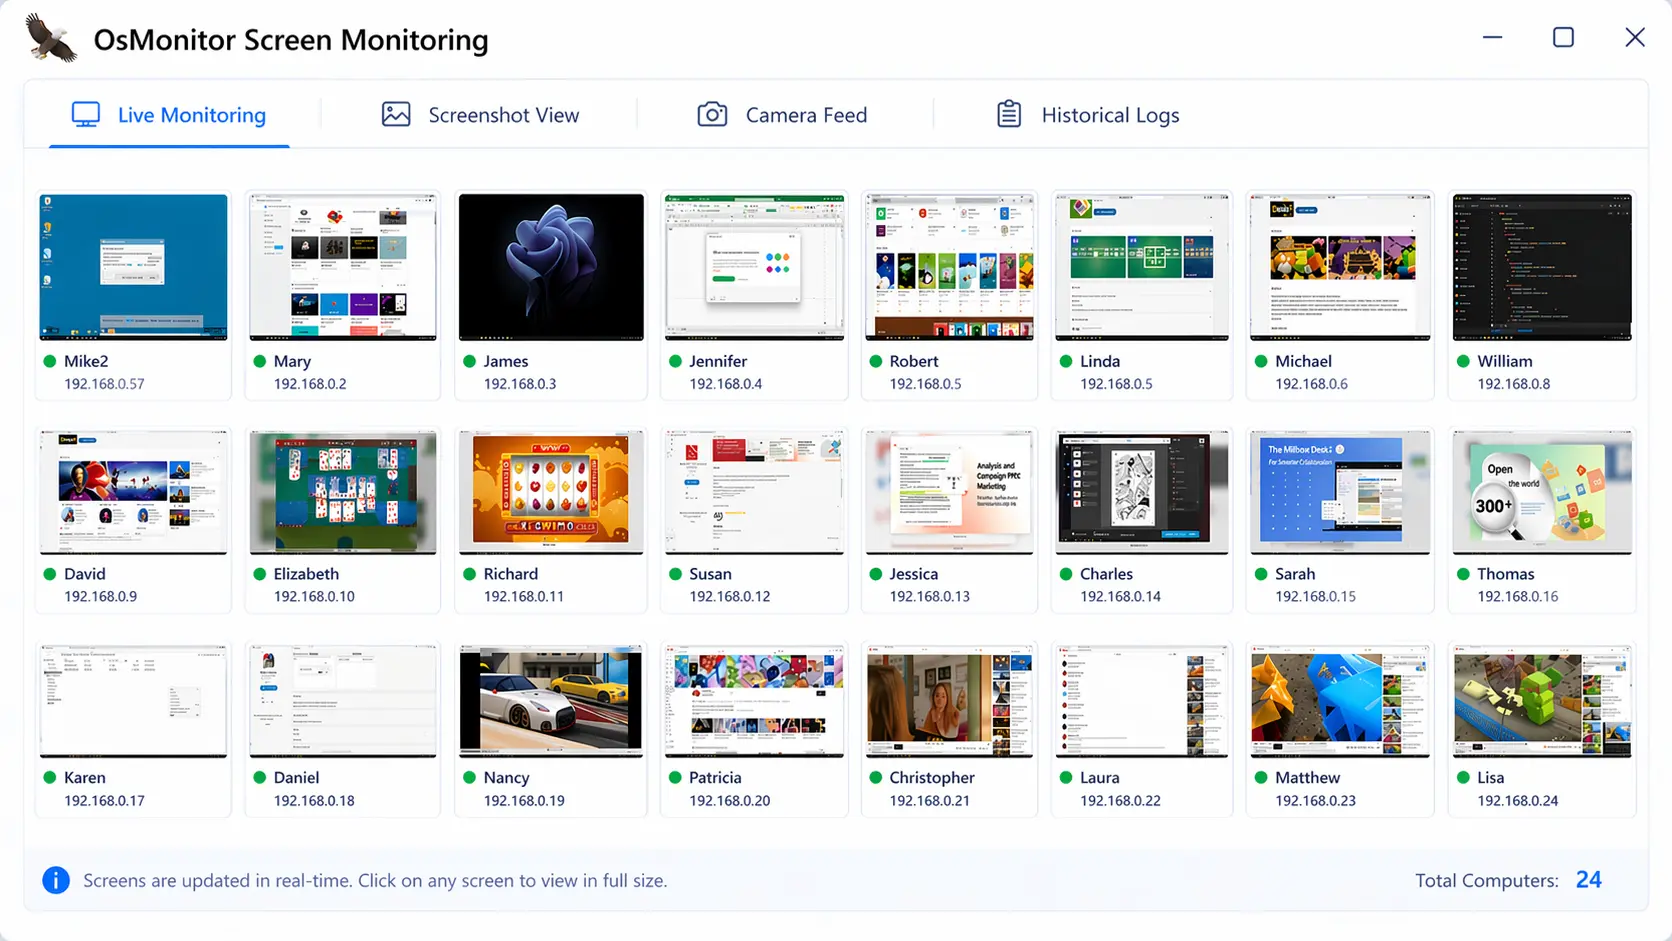Screen dimensions: 1672x941
Task: Click the clipboard icon for Historical Logs
Action: (1009, 114)
